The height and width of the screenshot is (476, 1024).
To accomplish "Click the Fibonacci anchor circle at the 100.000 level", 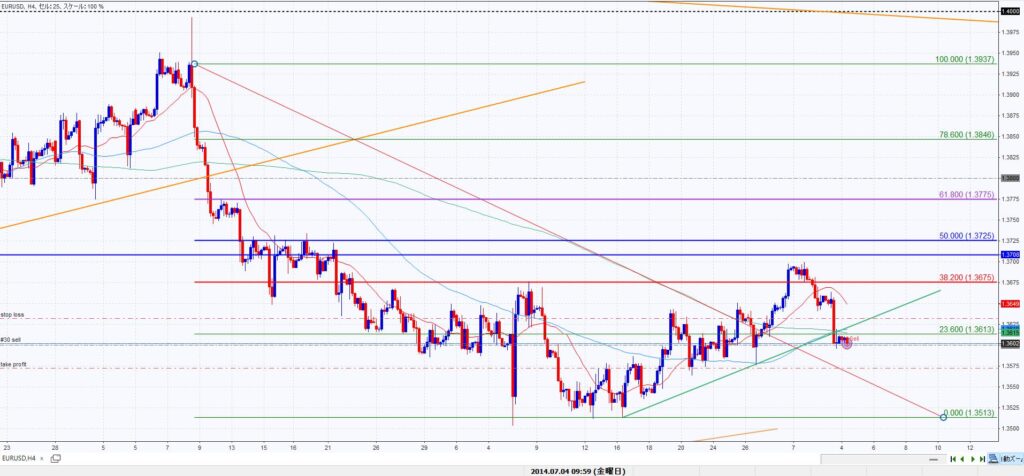I will pyautogui.click(x=195, y=64).
